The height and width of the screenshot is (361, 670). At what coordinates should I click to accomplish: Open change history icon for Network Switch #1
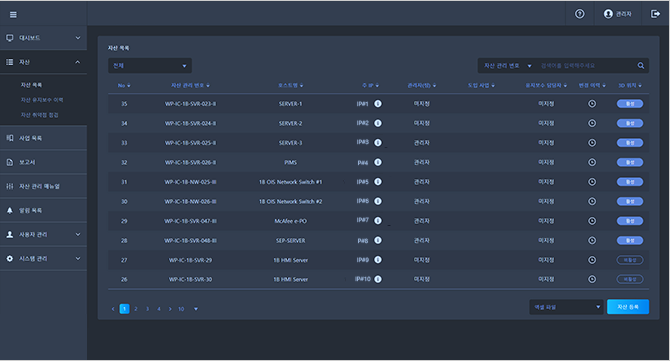click(x=592, y=182)
